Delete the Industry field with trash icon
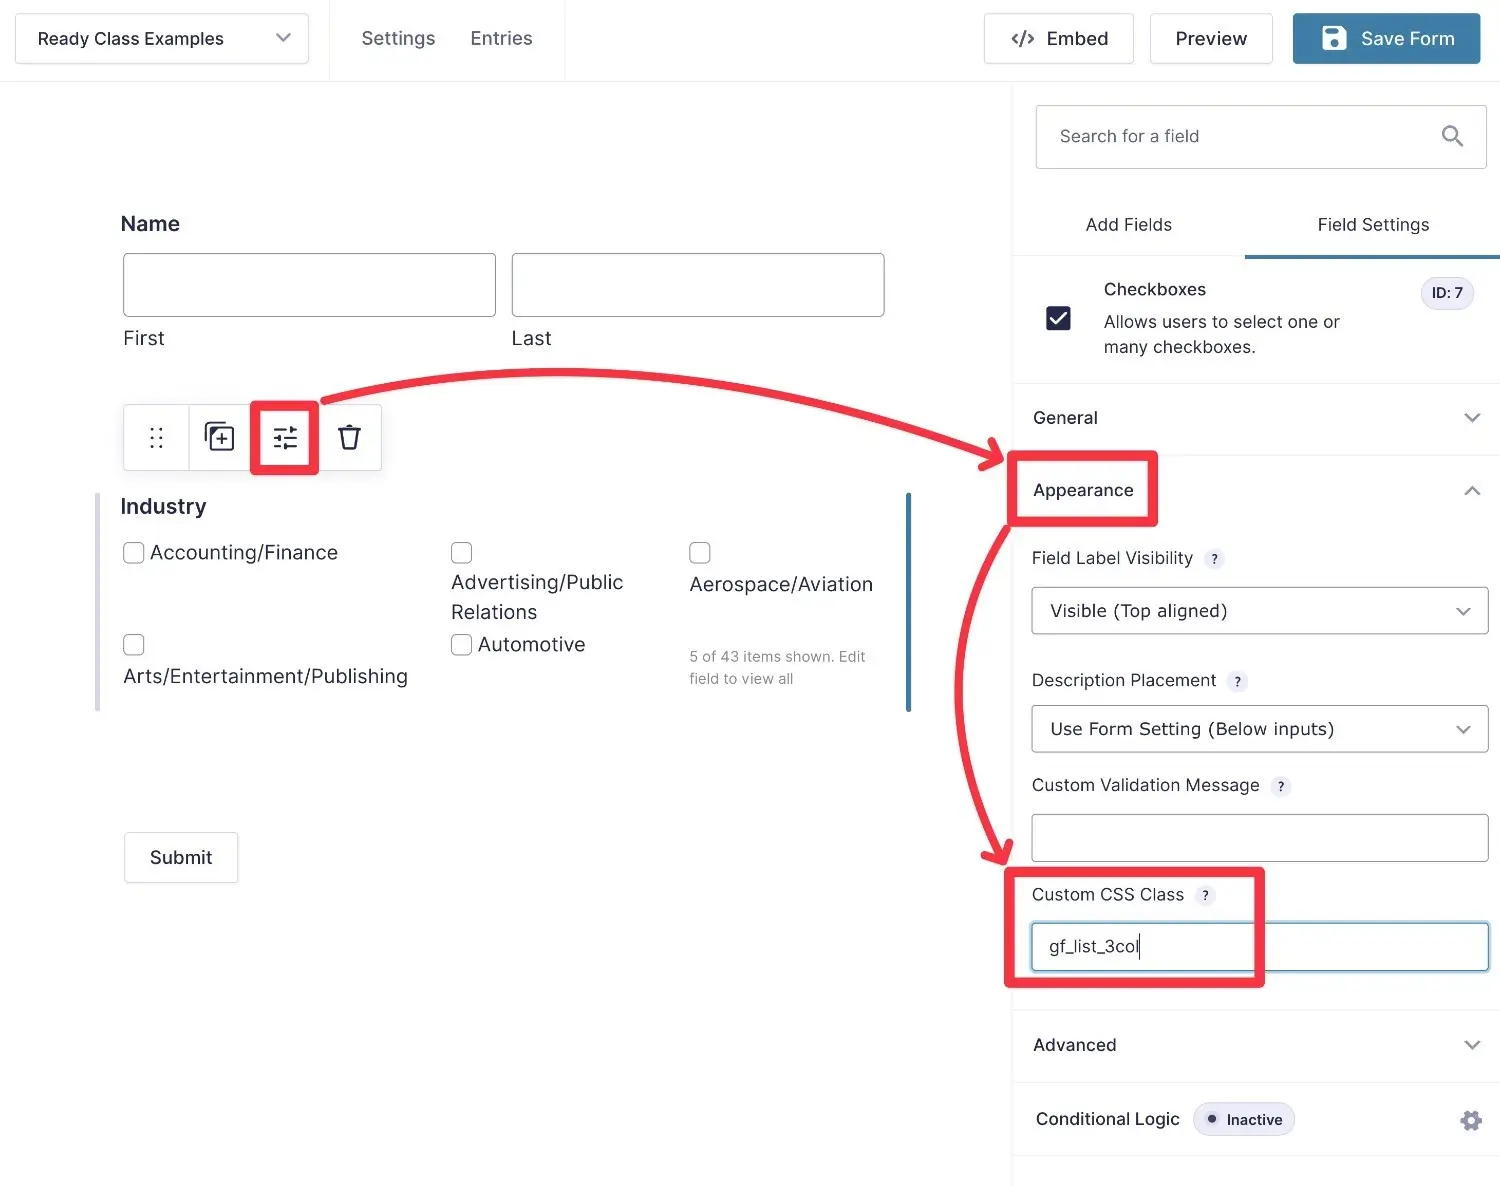Image resolution: width=1500 pixels, height=1186 pixels. [x=349, y=437]
